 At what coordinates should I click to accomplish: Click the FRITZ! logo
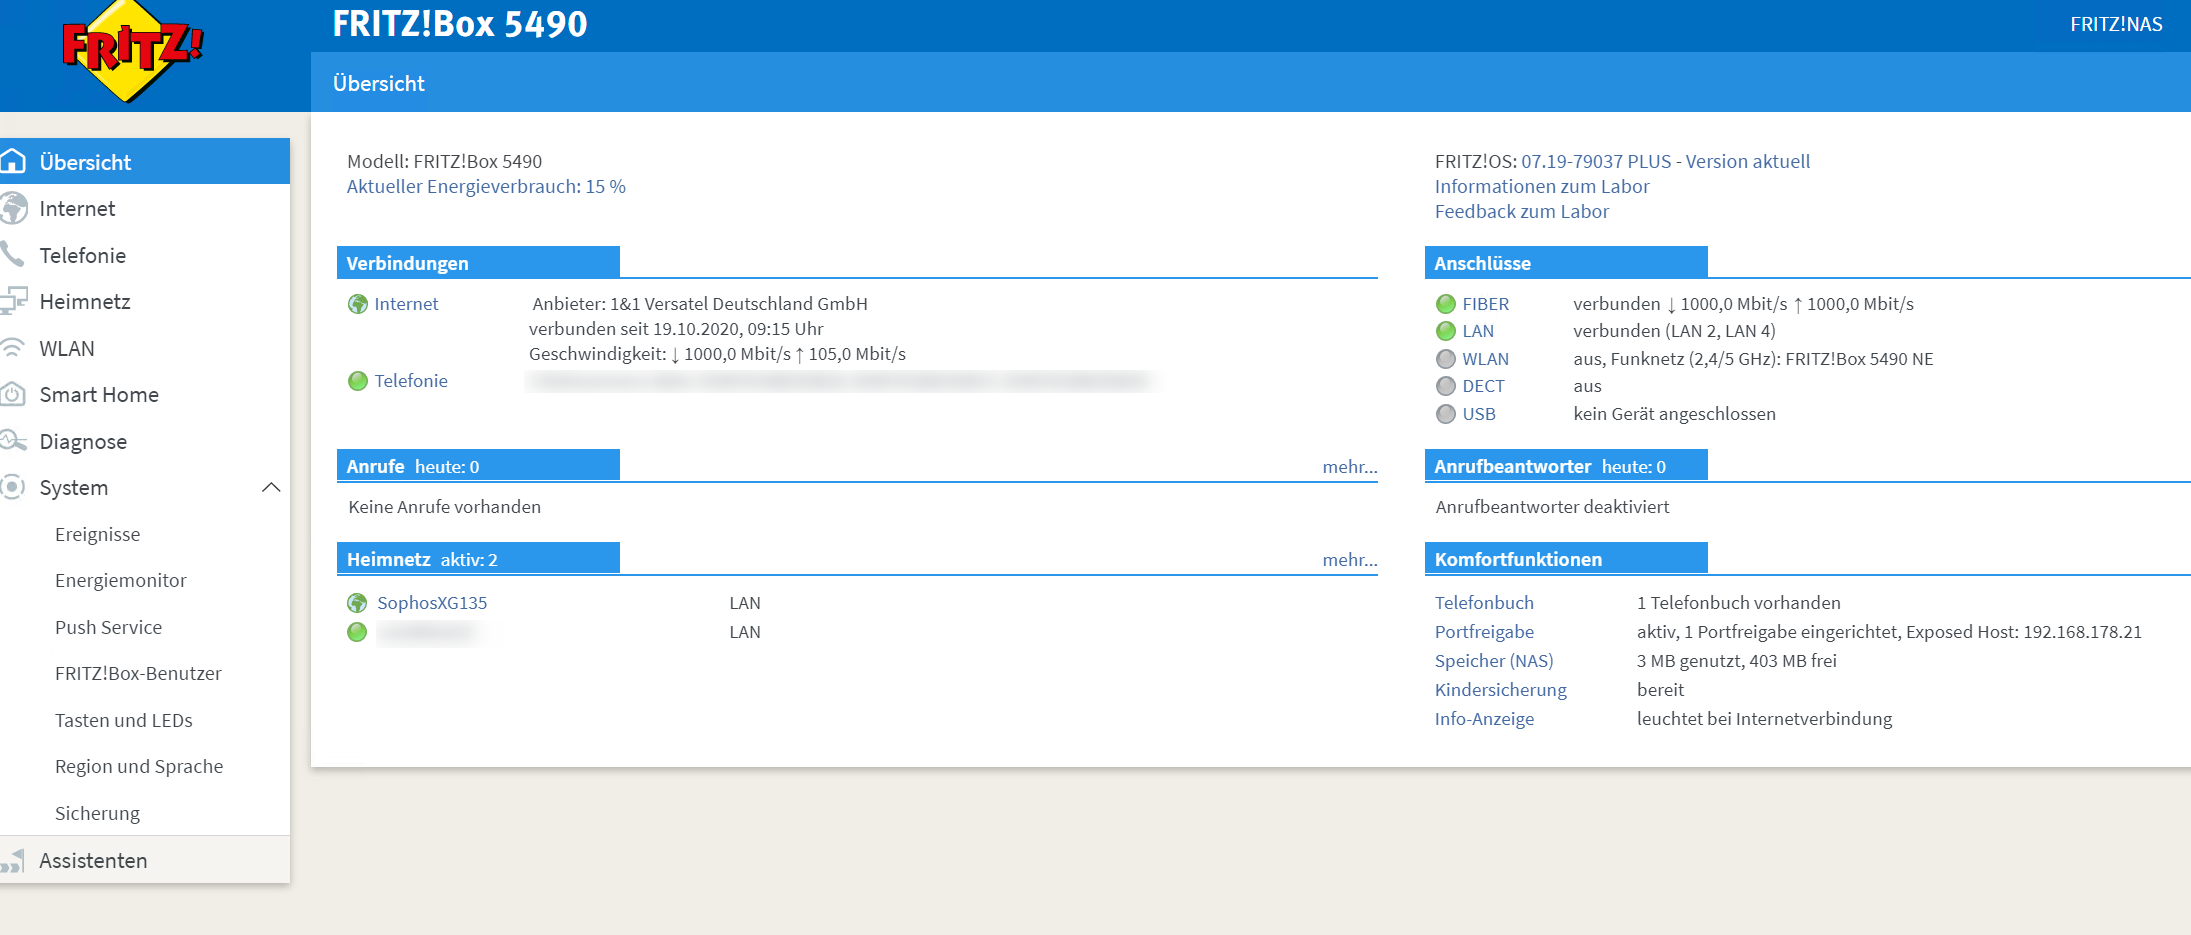132,51
